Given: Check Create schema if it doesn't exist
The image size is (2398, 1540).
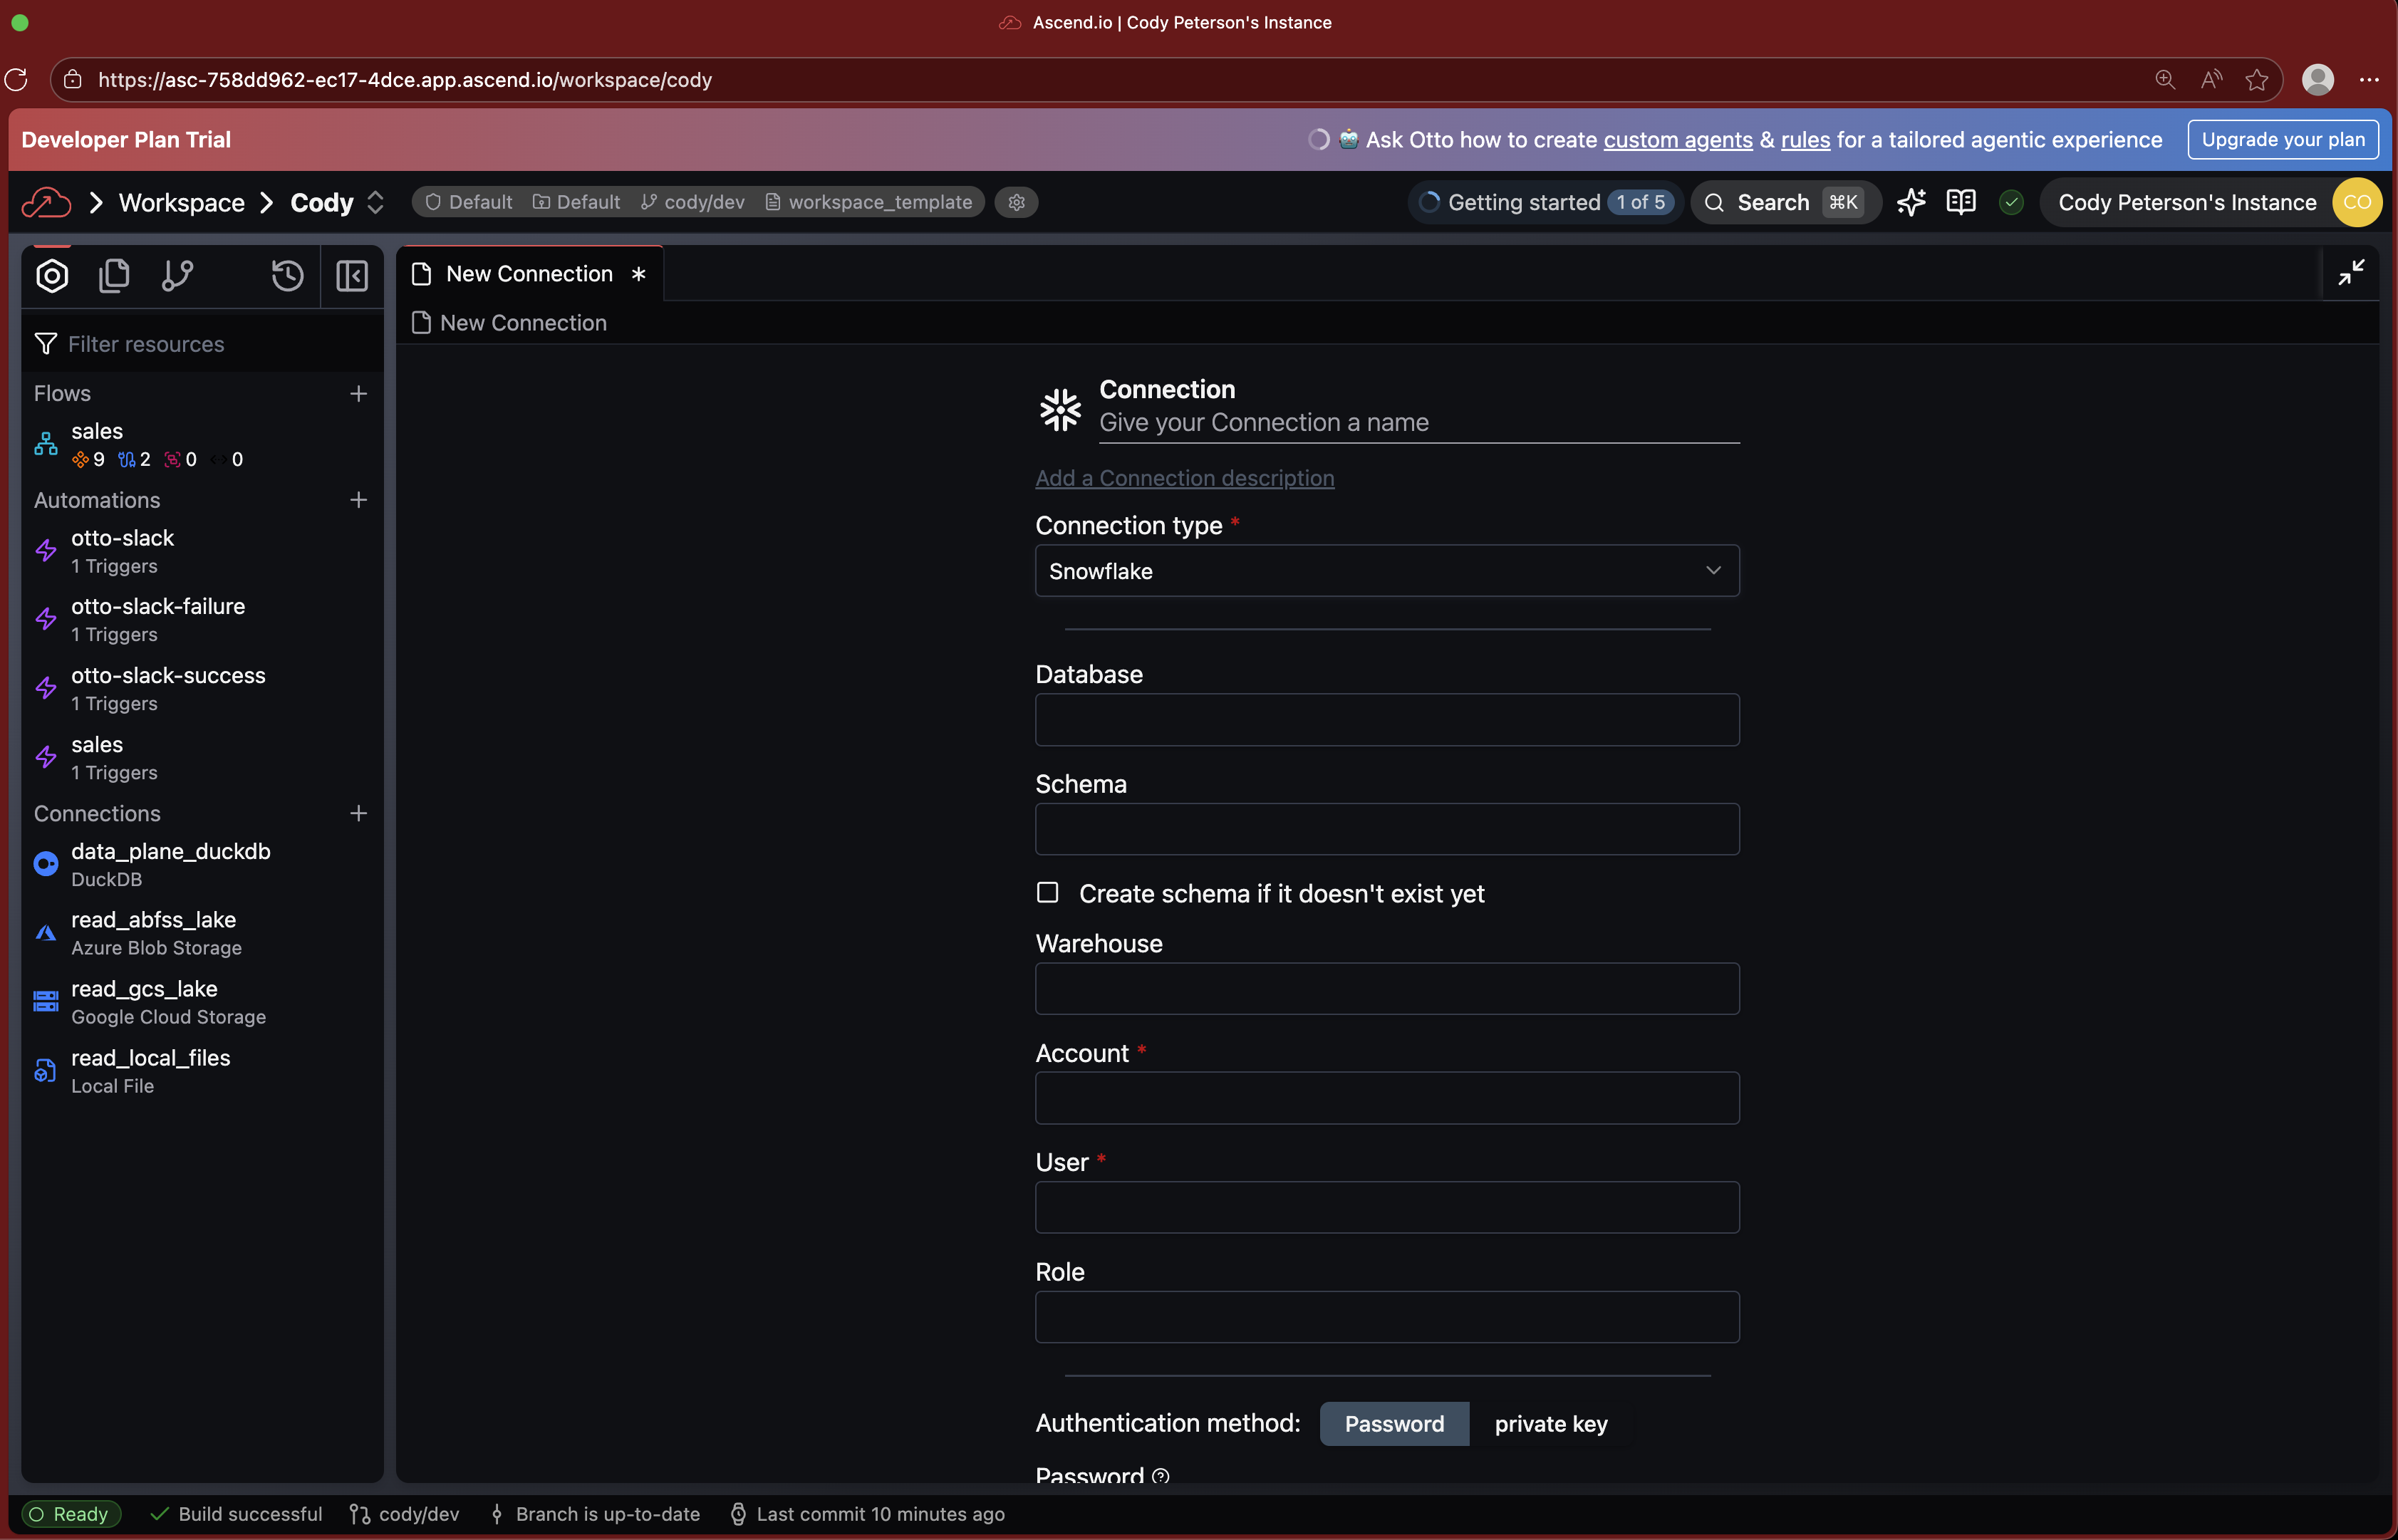Looking at the screenshot, I should click(x=1047, y=892).
